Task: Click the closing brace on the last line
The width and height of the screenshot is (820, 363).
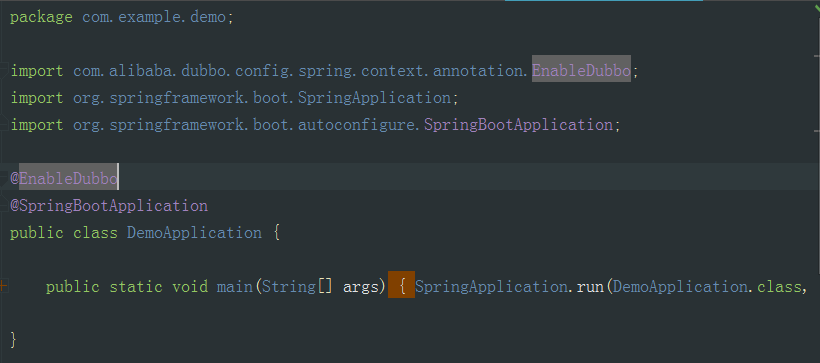Action: (14, 340)
